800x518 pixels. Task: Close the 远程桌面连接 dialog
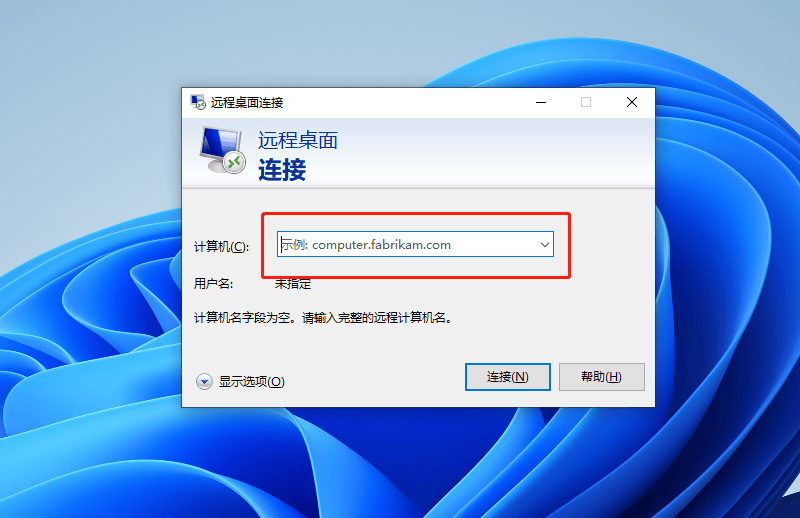pyautogui.click(x=632, y=103)
